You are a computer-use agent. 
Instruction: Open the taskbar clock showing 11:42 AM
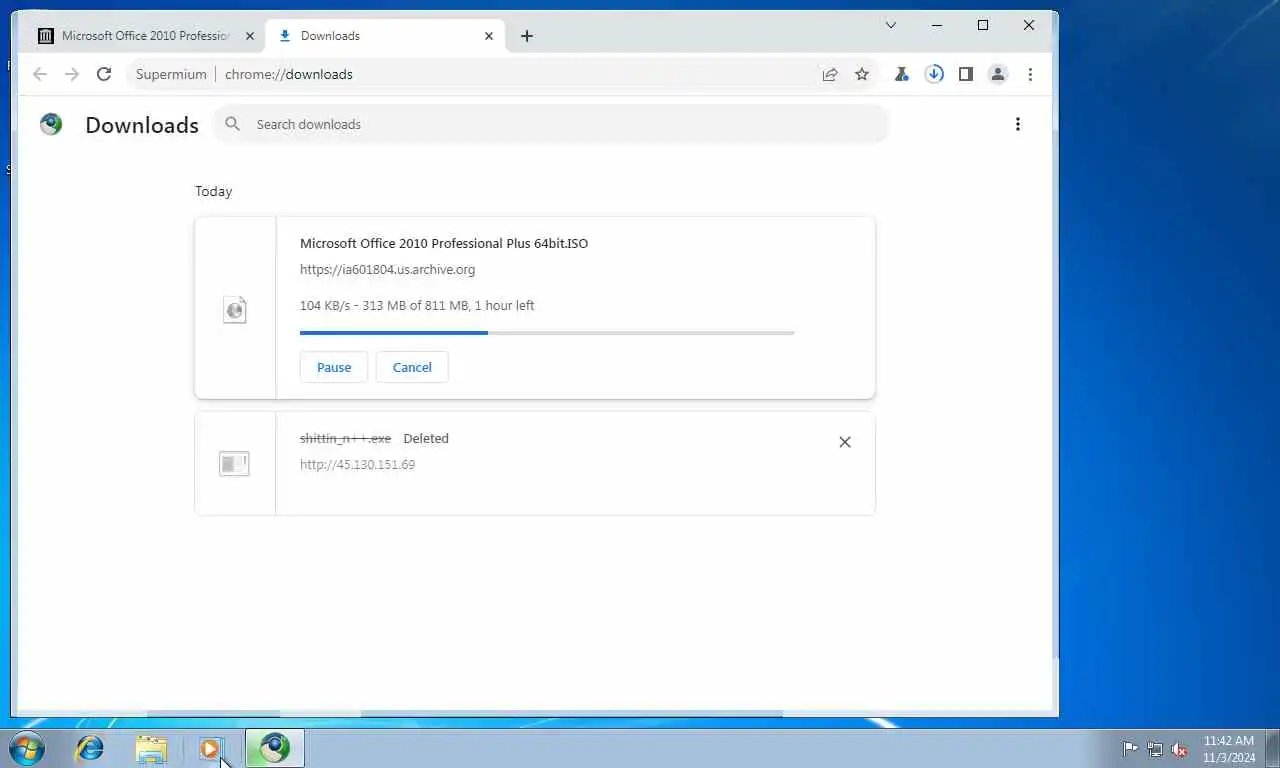tap(1229, 748)
